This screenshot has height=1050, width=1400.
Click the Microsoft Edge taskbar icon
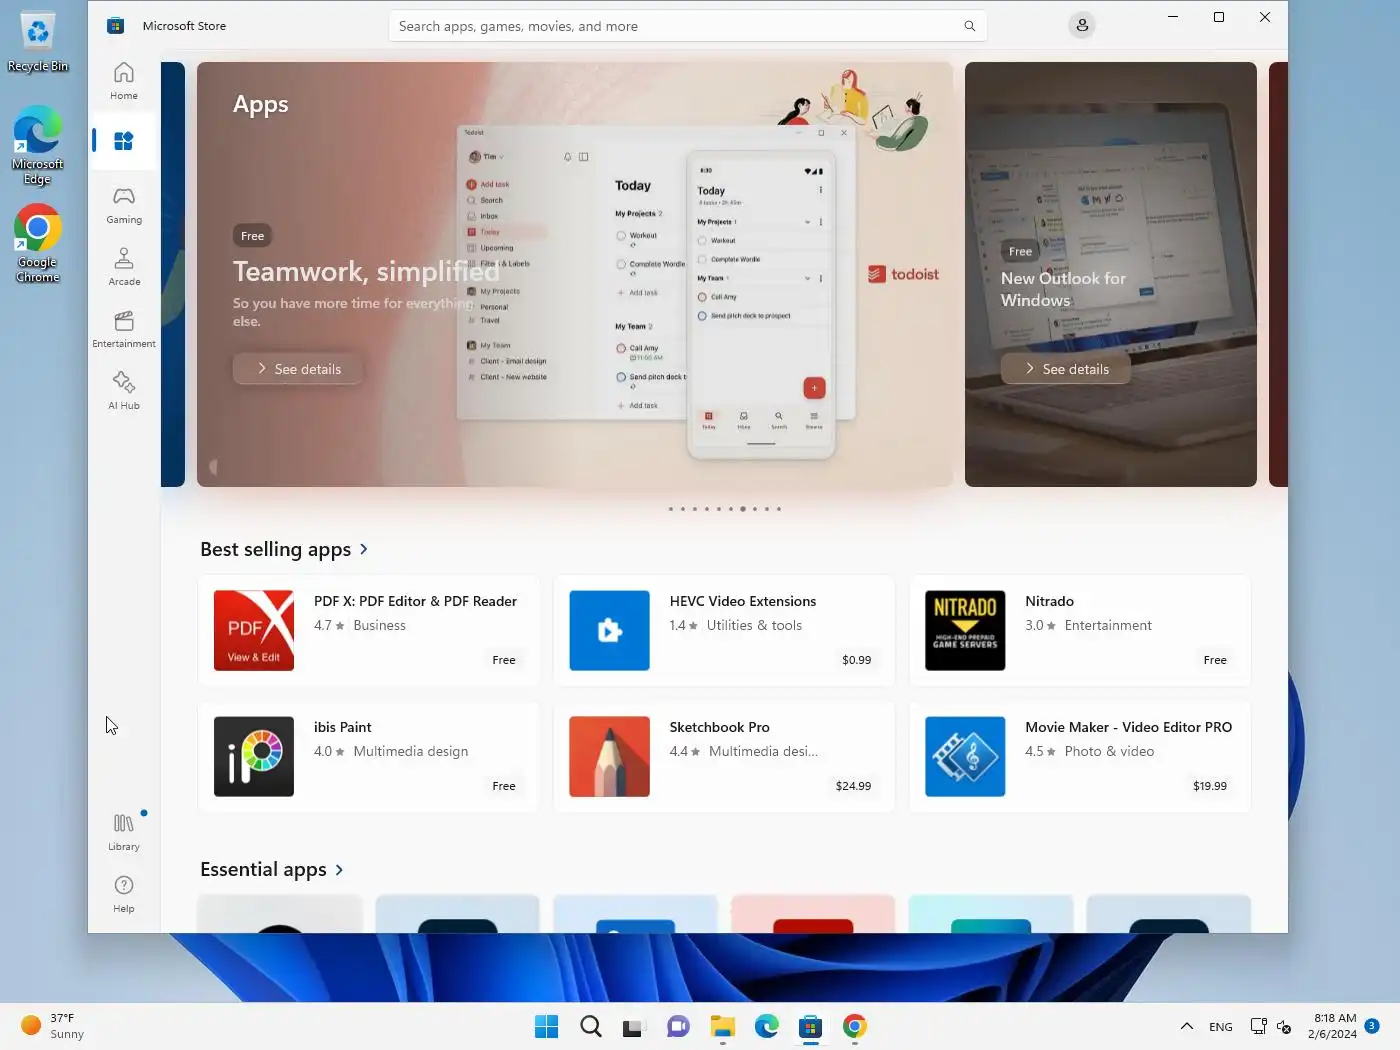(767, 1027)
